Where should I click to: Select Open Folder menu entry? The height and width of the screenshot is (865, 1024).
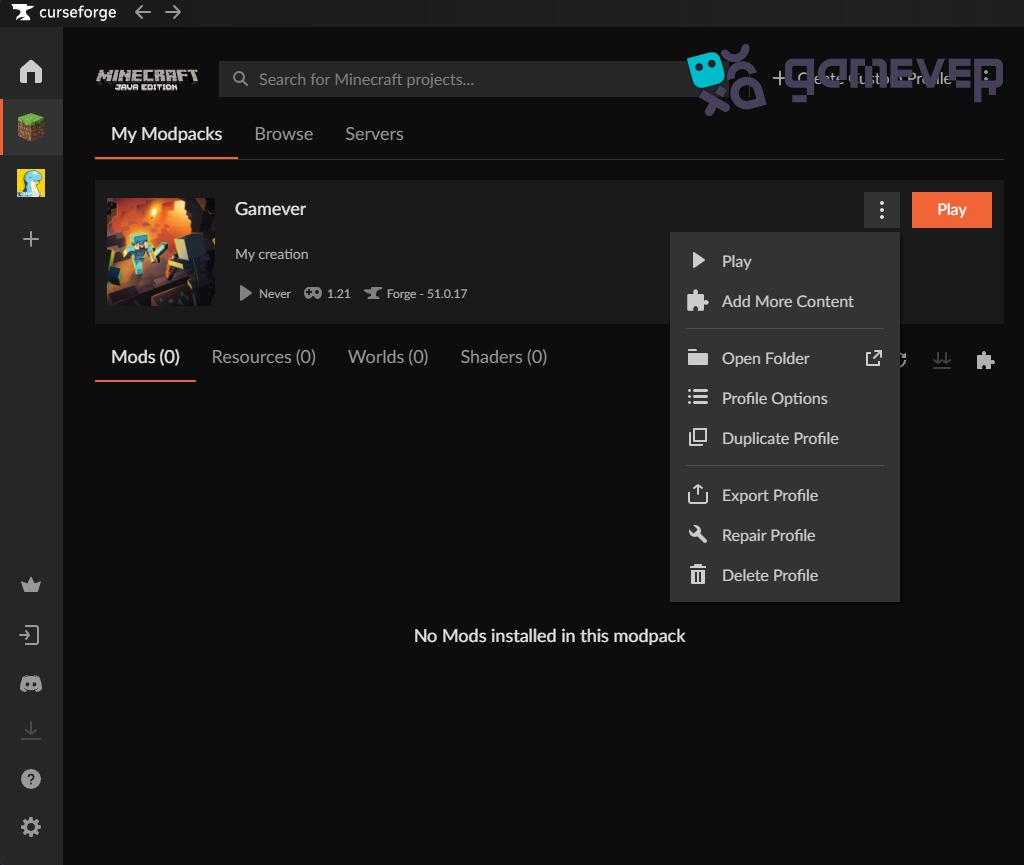click(x=785, y=358)
